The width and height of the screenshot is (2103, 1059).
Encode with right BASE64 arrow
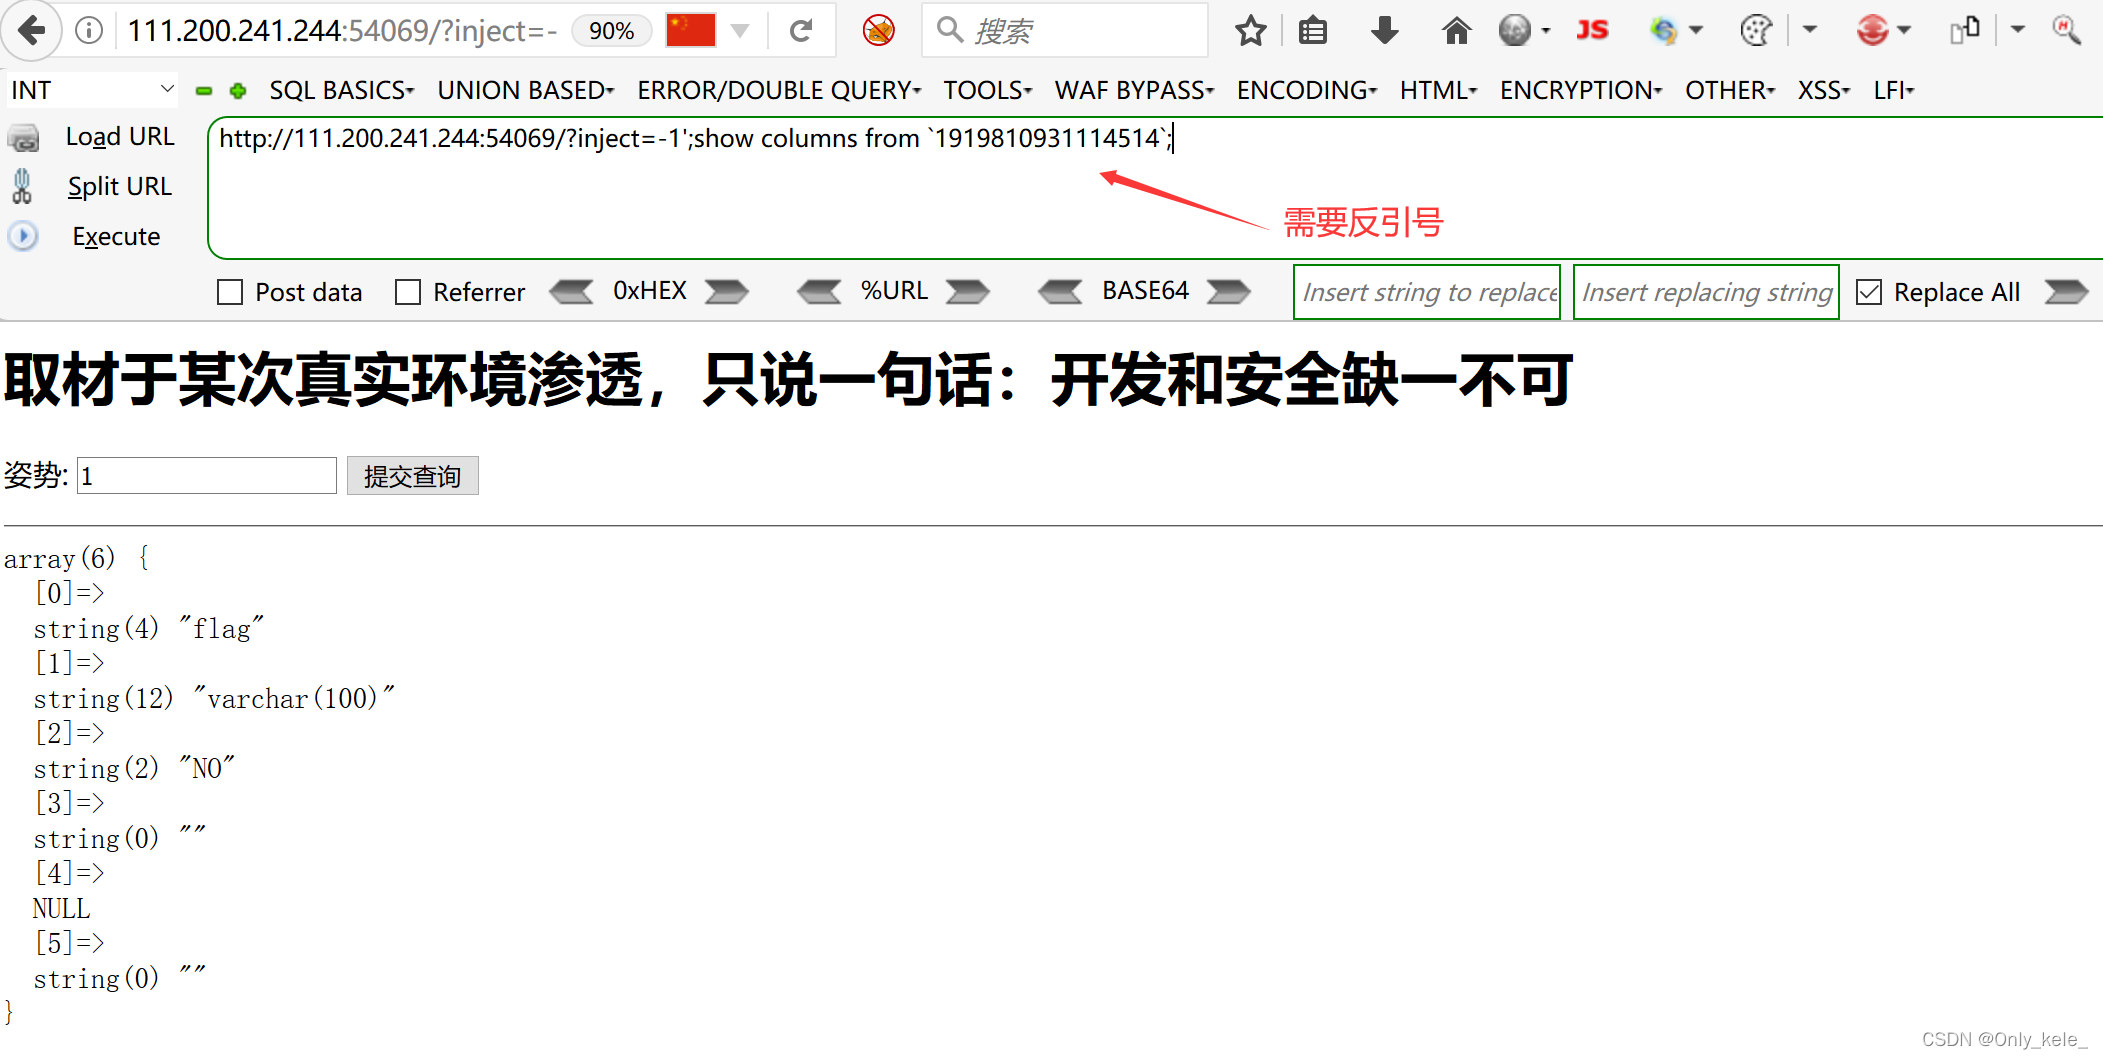(x=1229, y=291)
